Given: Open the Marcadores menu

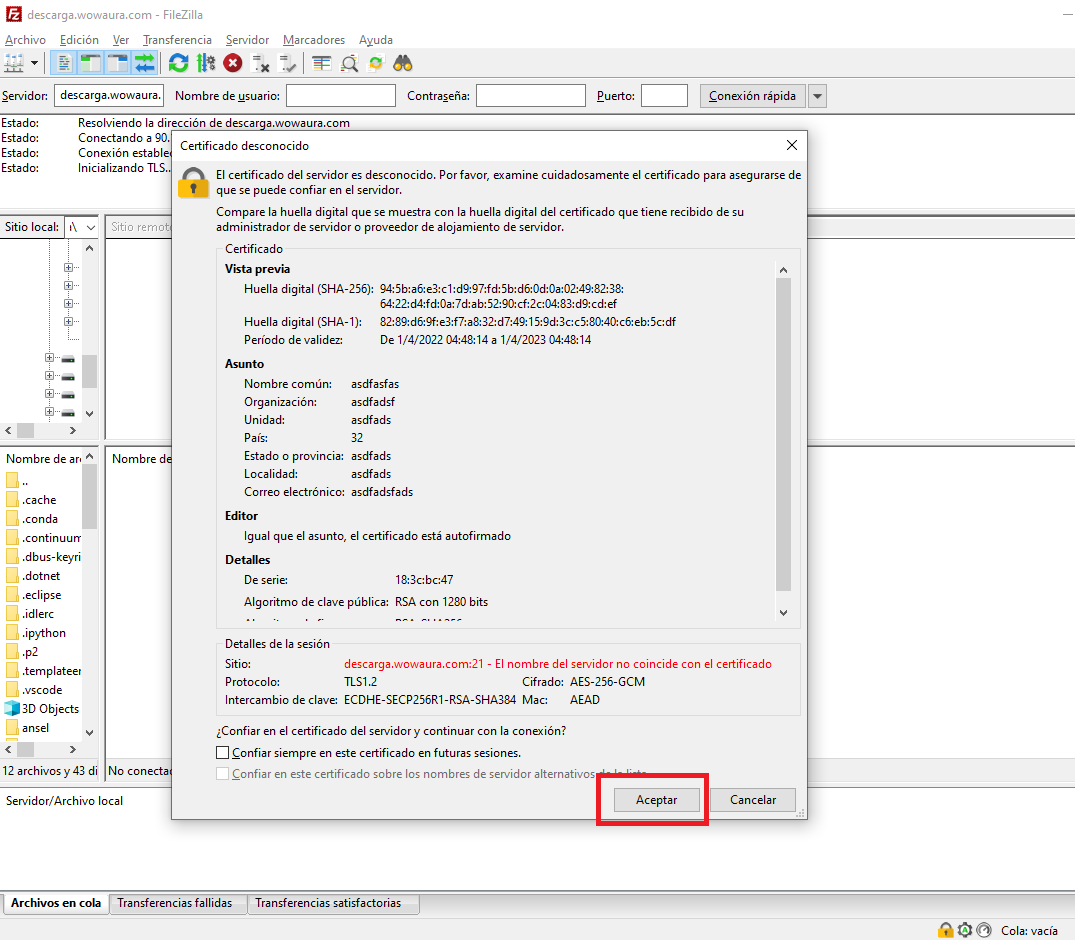Looking at the screenshot, I should 314,40.
